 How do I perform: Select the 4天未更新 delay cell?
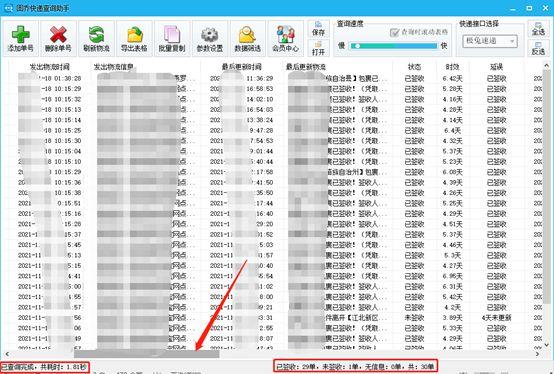[x=496, y=318]
